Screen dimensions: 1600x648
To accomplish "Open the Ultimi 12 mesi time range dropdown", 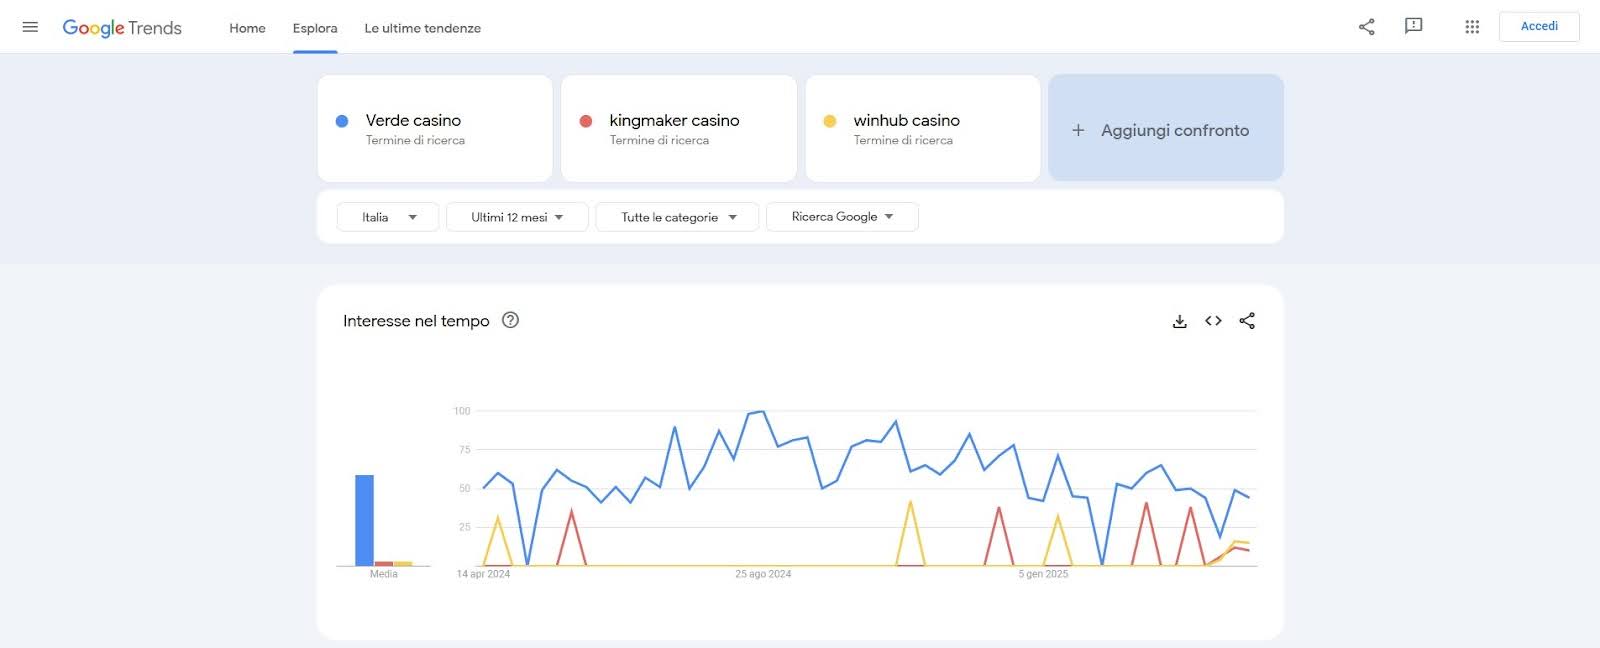I will pos(517,217).
